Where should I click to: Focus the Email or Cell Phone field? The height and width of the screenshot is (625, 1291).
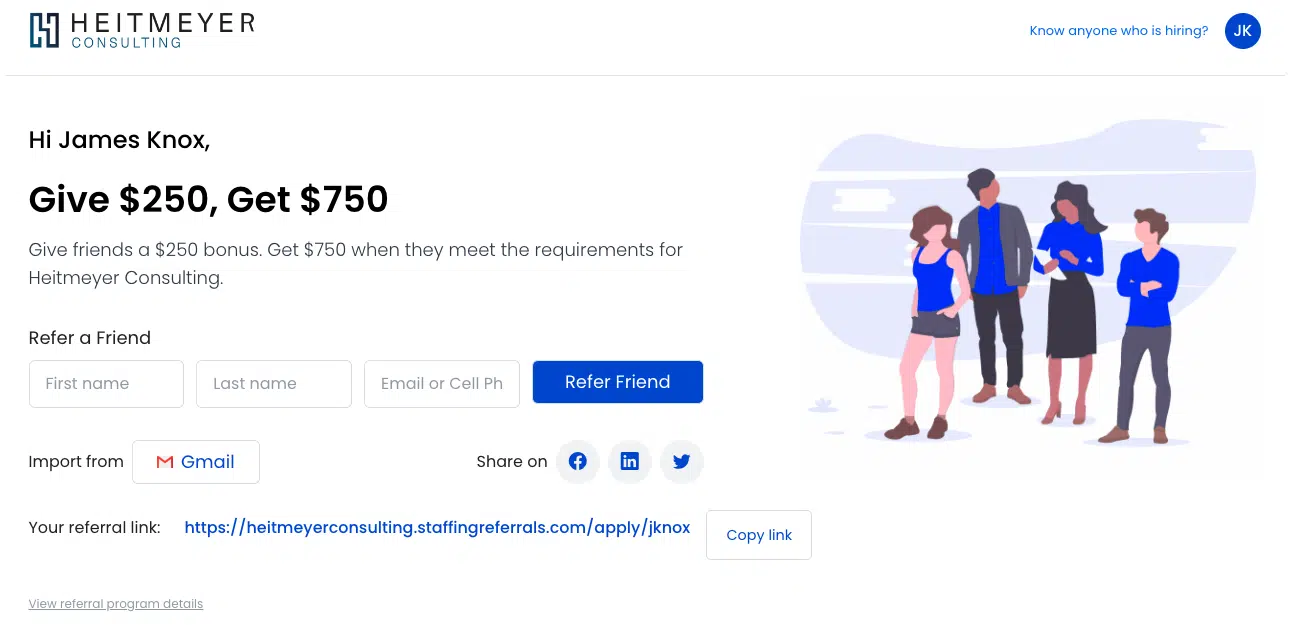pos(442,384)
